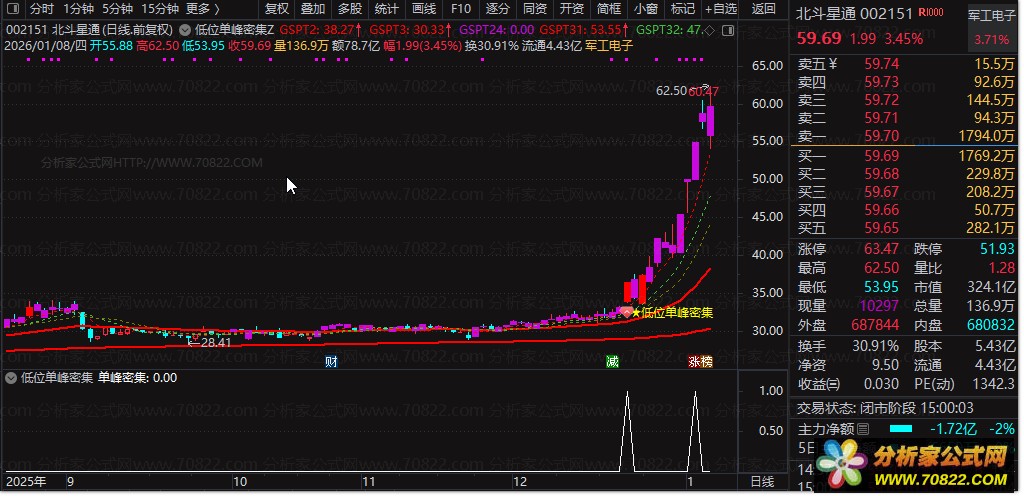Open the 复权 adjustment option

tap(277, 8)
